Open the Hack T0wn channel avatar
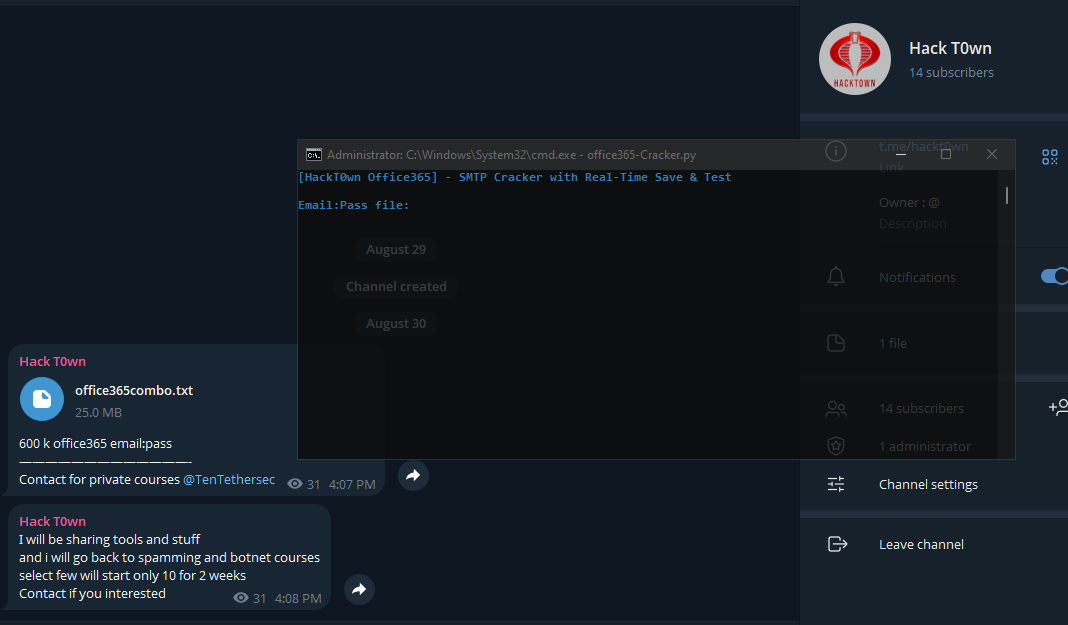 click(x=854, y=59)
